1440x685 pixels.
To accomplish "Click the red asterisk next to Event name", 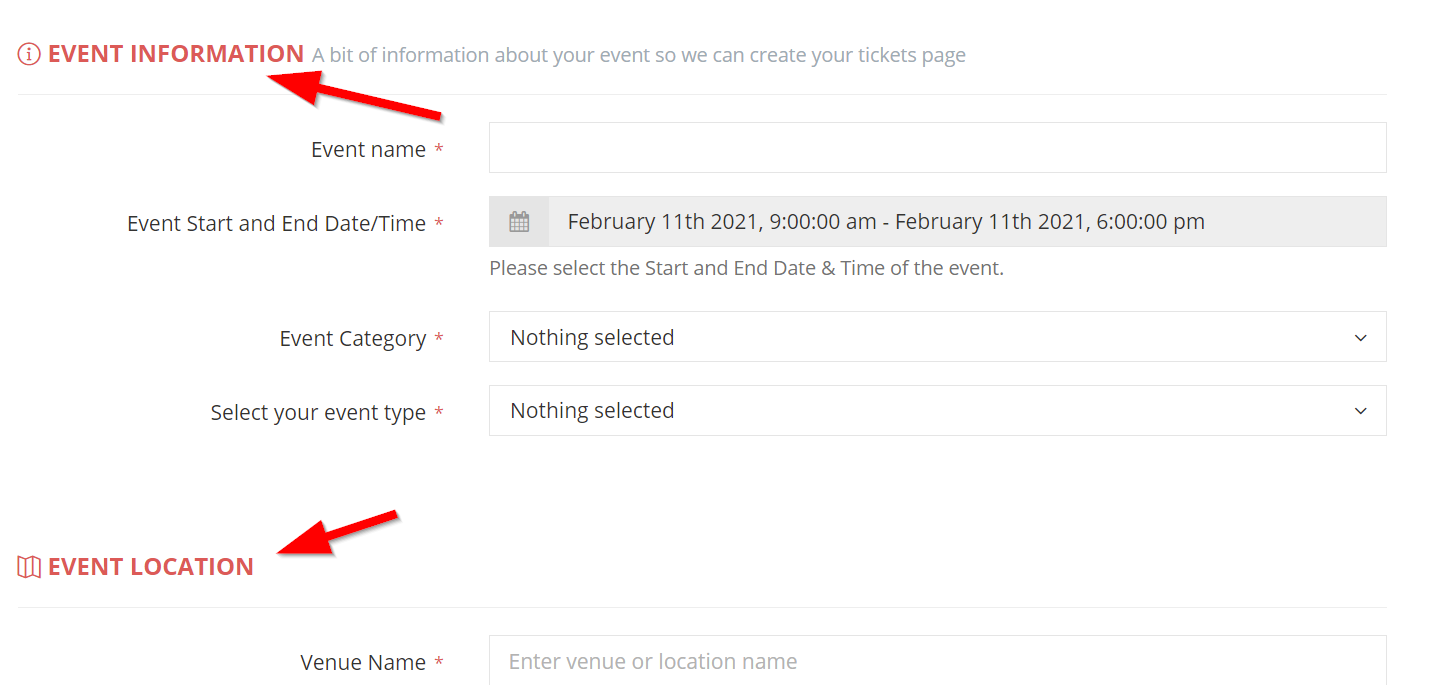I will coord(439,150).
